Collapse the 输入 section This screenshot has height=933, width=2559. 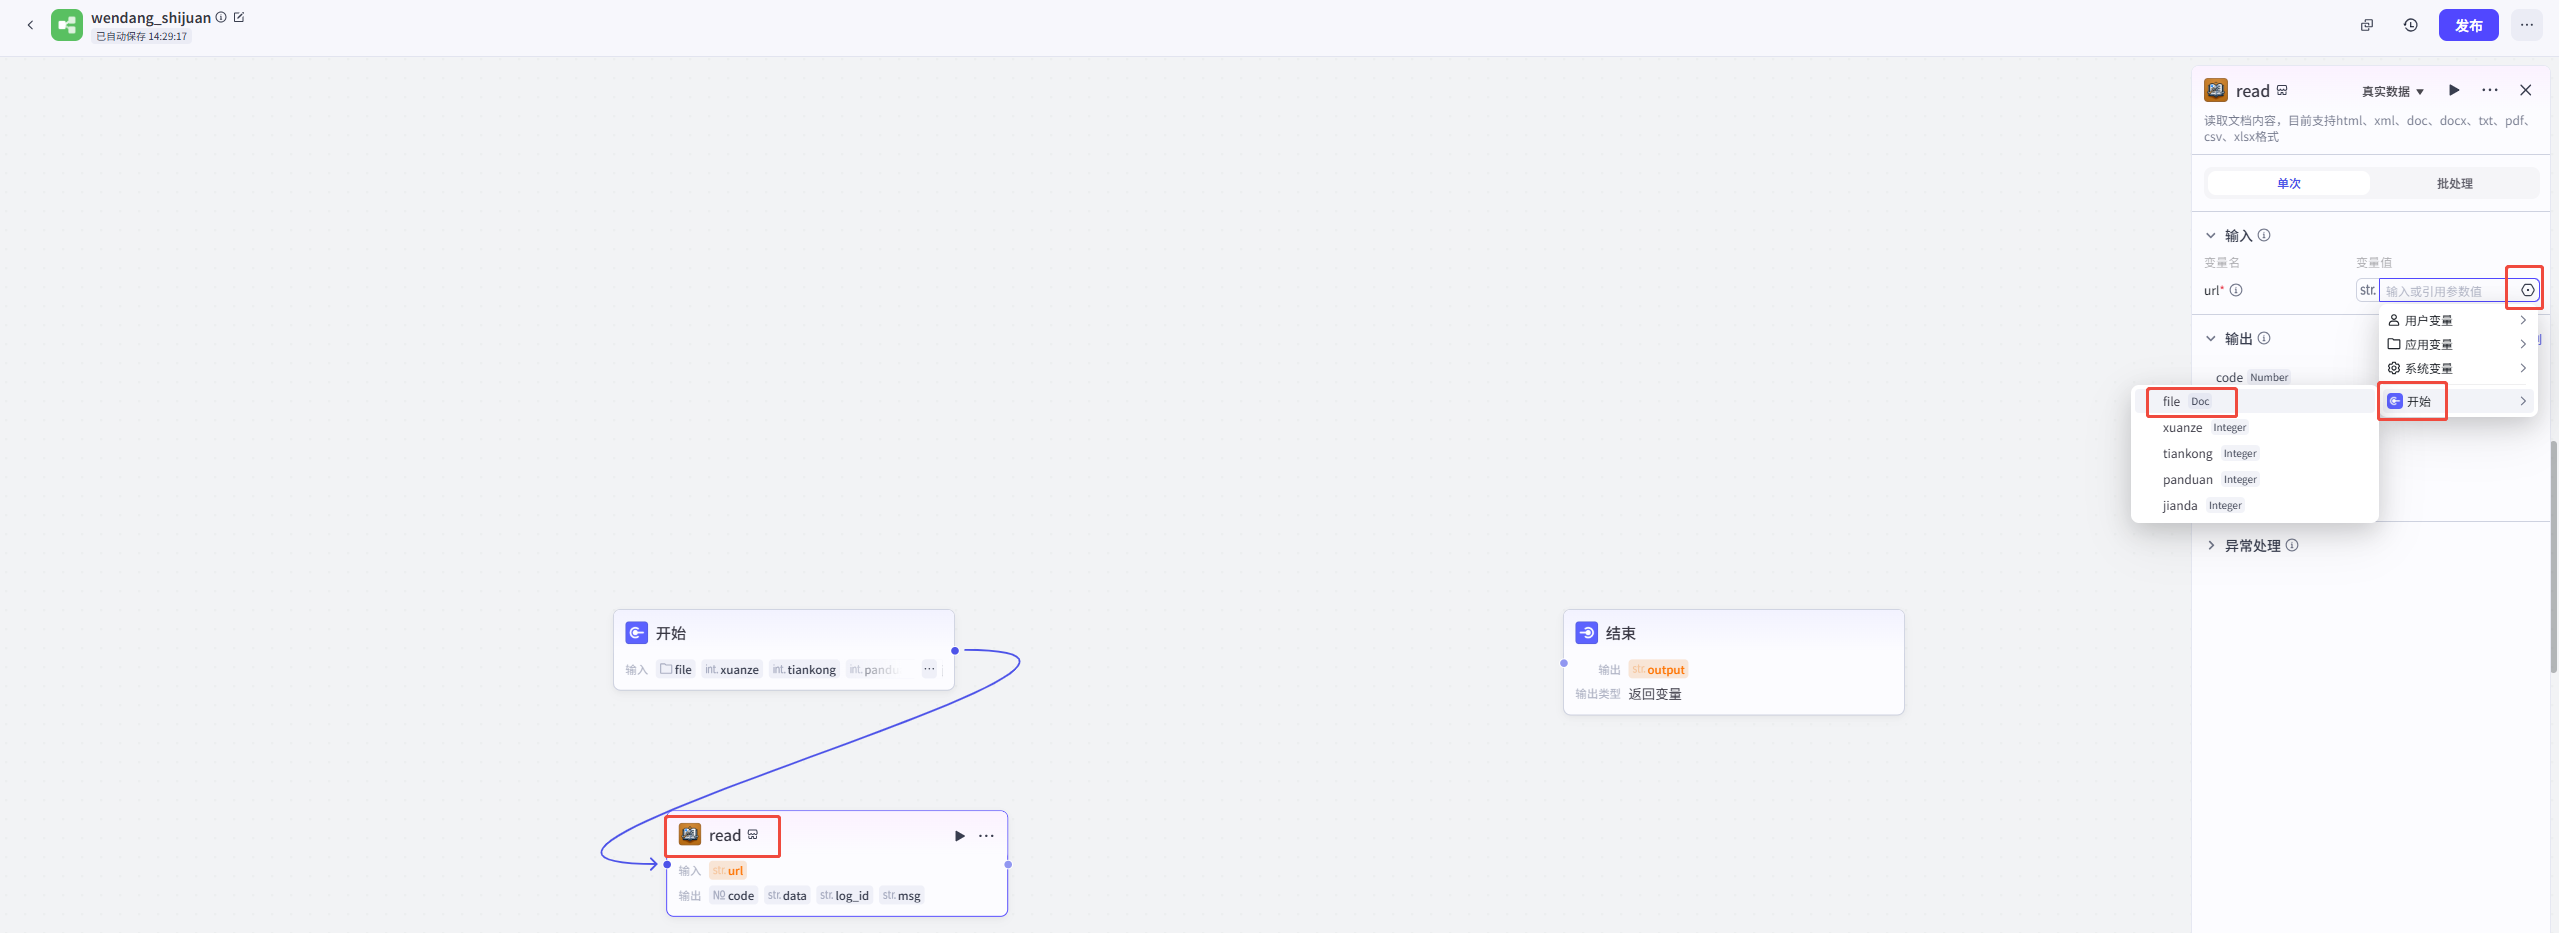tap(2211, 236)
